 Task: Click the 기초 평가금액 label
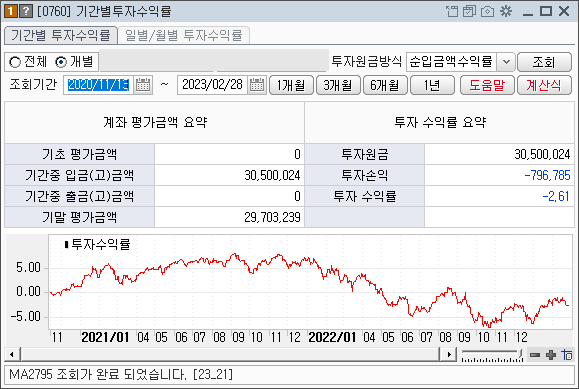tap(79, 154)
